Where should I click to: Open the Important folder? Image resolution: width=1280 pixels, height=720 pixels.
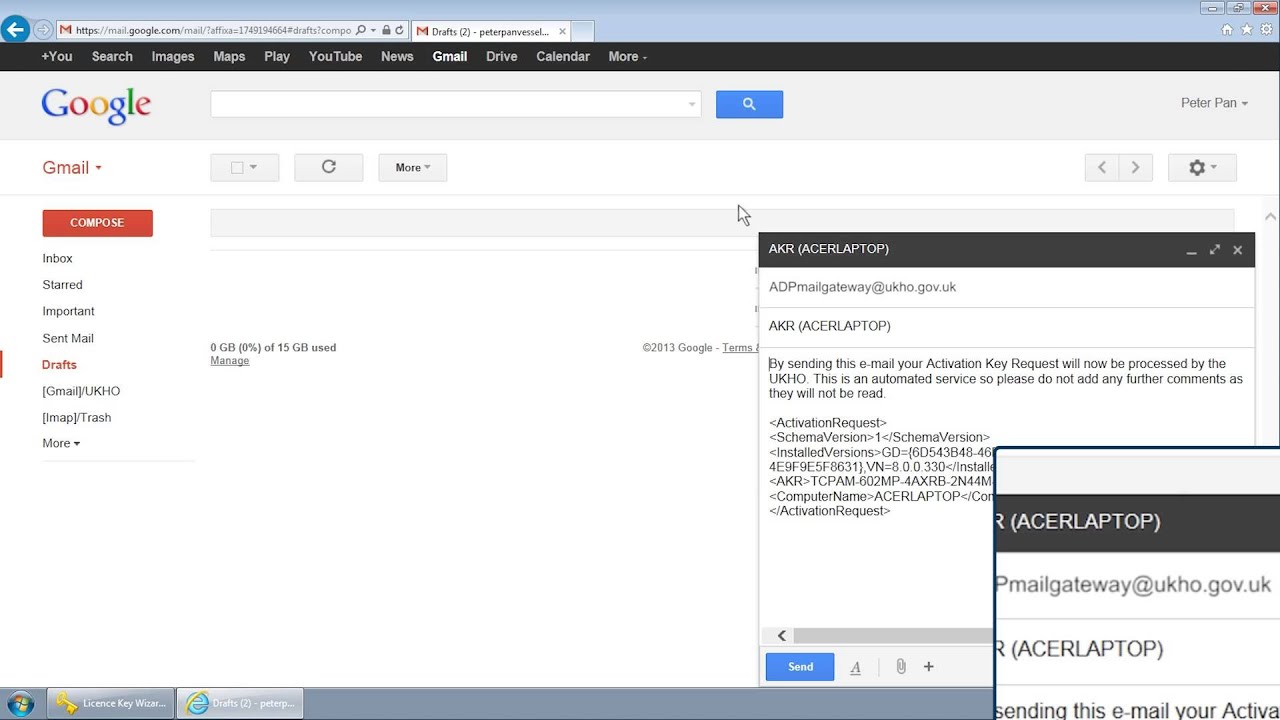pos(68,311)
